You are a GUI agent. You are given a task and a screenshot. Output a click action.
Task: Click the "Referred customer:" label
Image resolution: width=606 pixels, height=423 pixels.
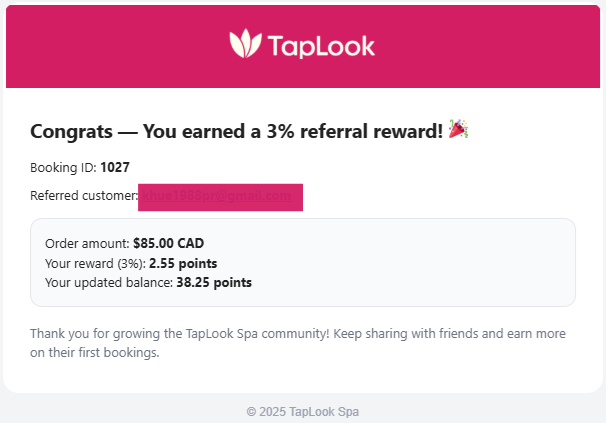tap(83, 196)
